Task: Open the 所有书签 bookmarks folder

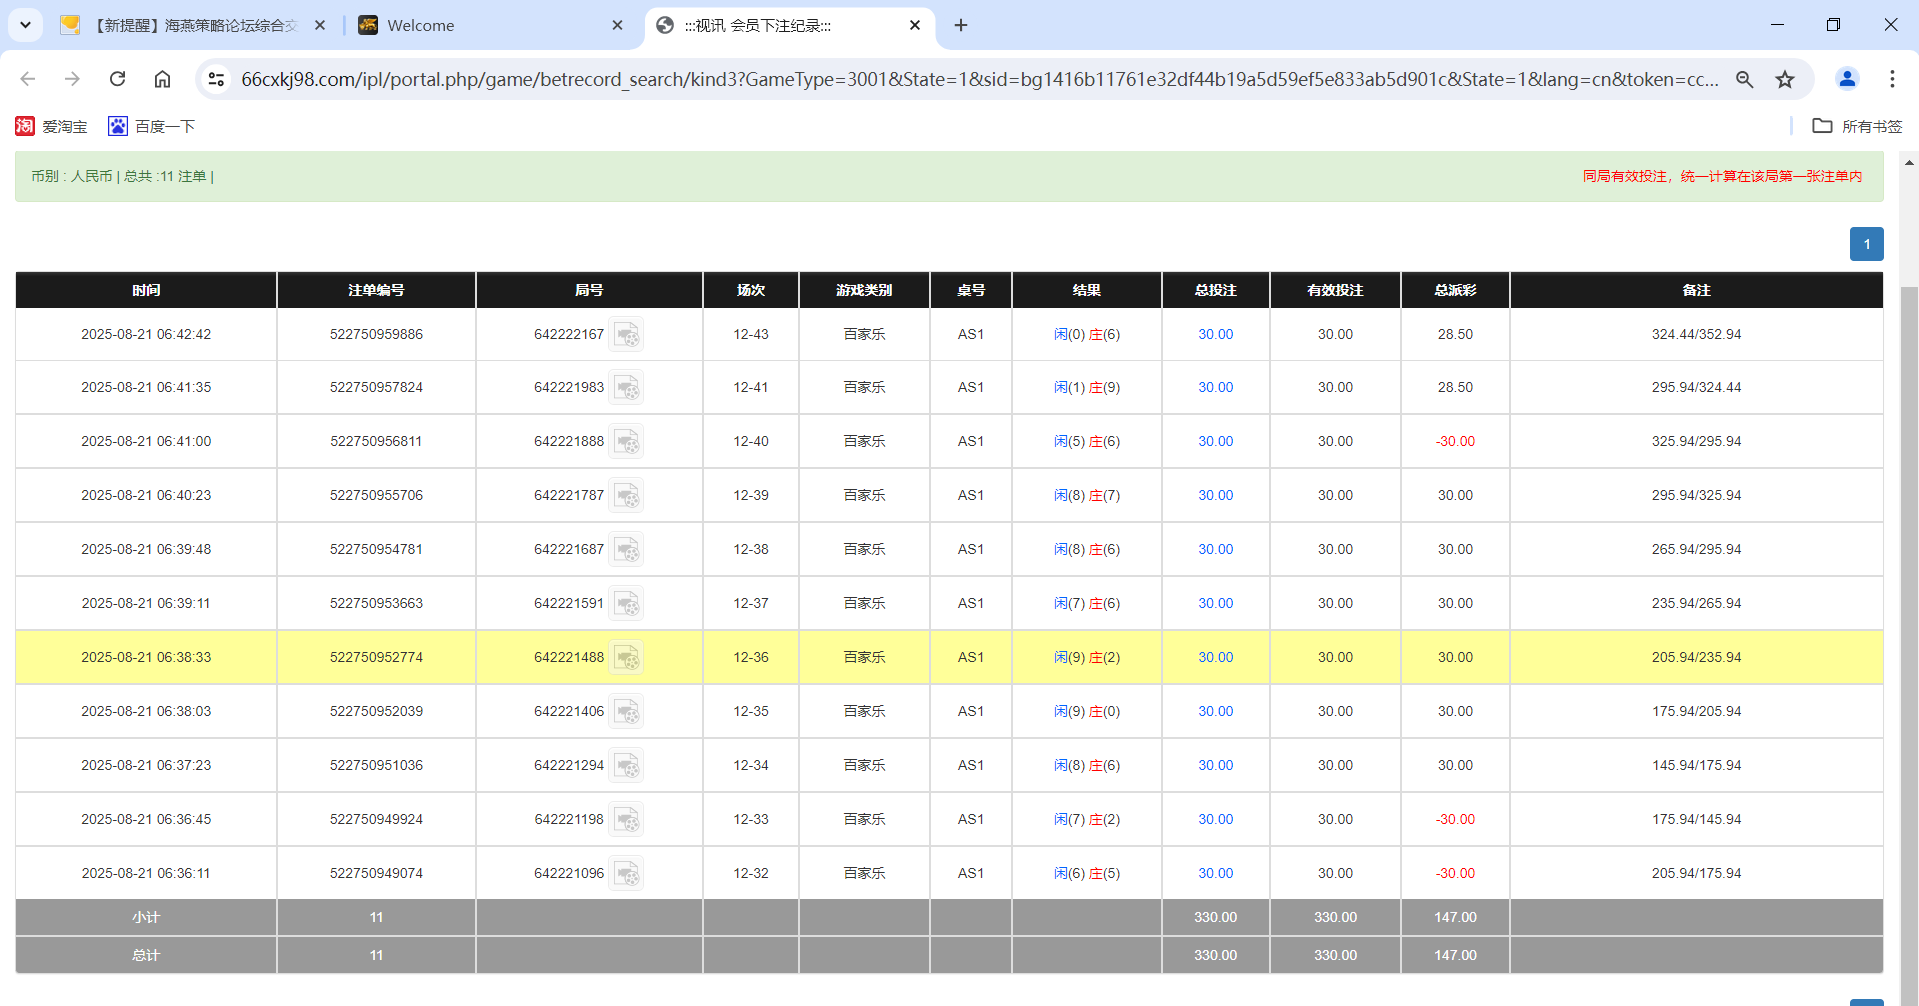Action: (x=1857, y=126)
